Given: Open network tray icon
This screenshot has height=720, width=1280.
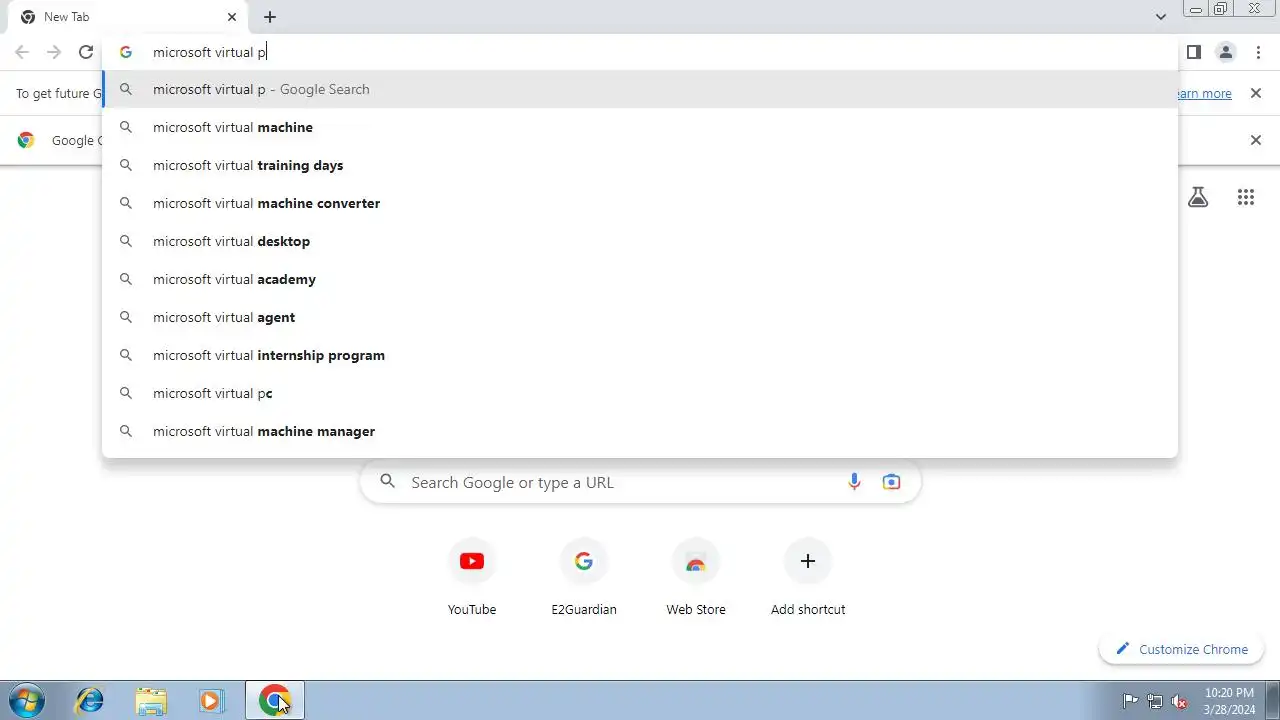Looking at the screenshot, I should point(1155,701).
